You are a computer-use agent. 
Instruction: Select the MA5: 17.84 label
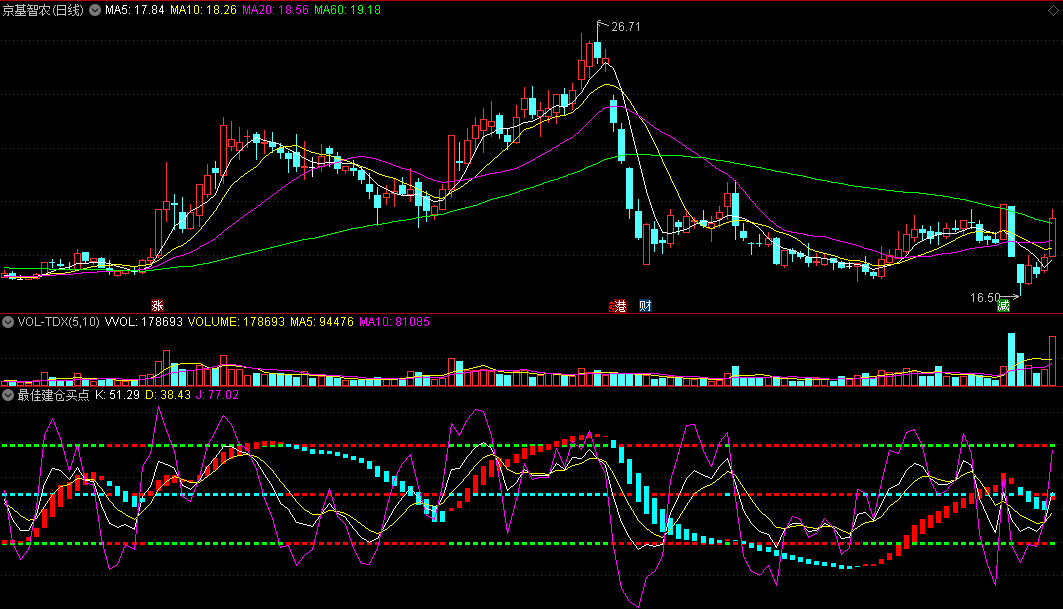134,10
